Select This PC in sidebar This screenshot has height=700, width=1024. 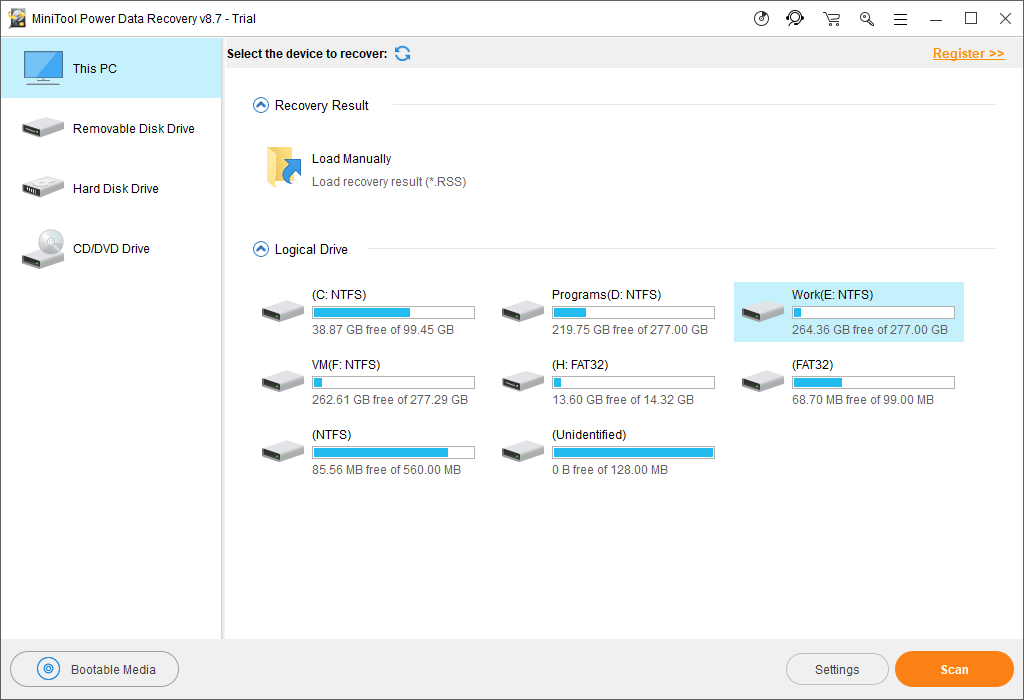pyautogui.click(x=111, y=69)
